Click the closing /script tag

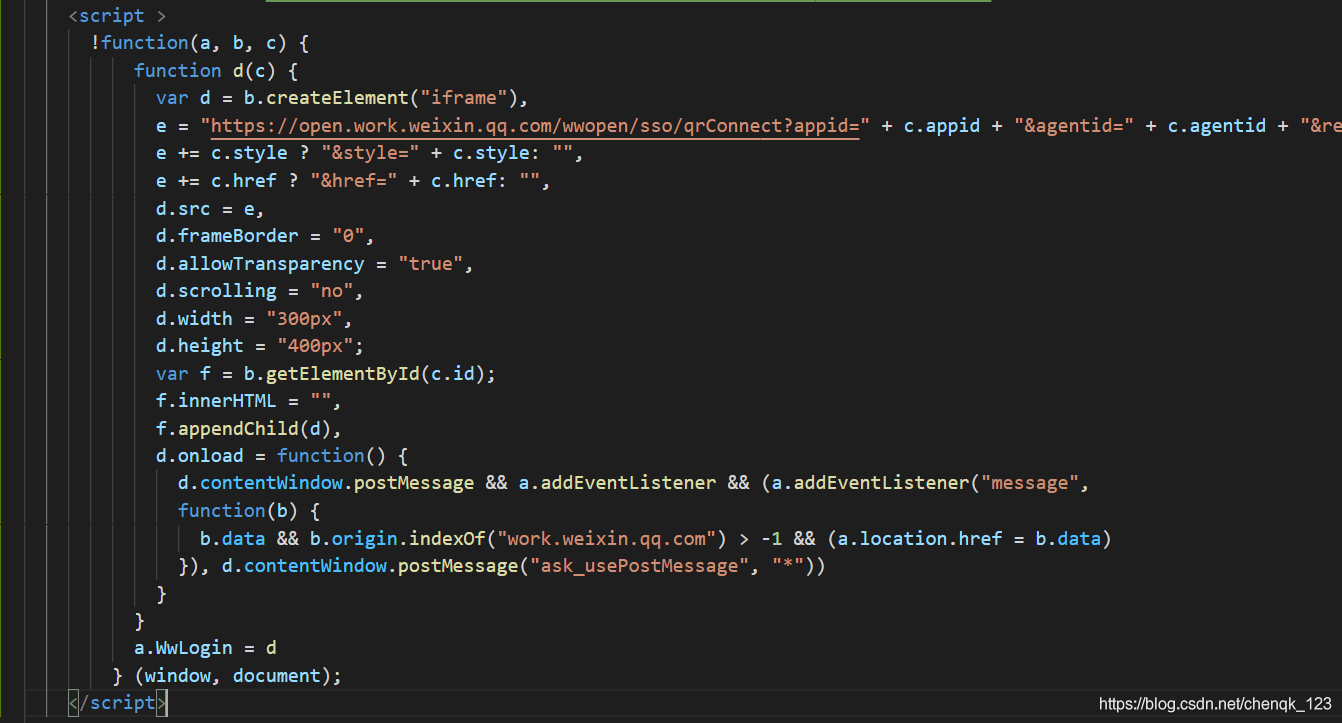pos(117,703)
